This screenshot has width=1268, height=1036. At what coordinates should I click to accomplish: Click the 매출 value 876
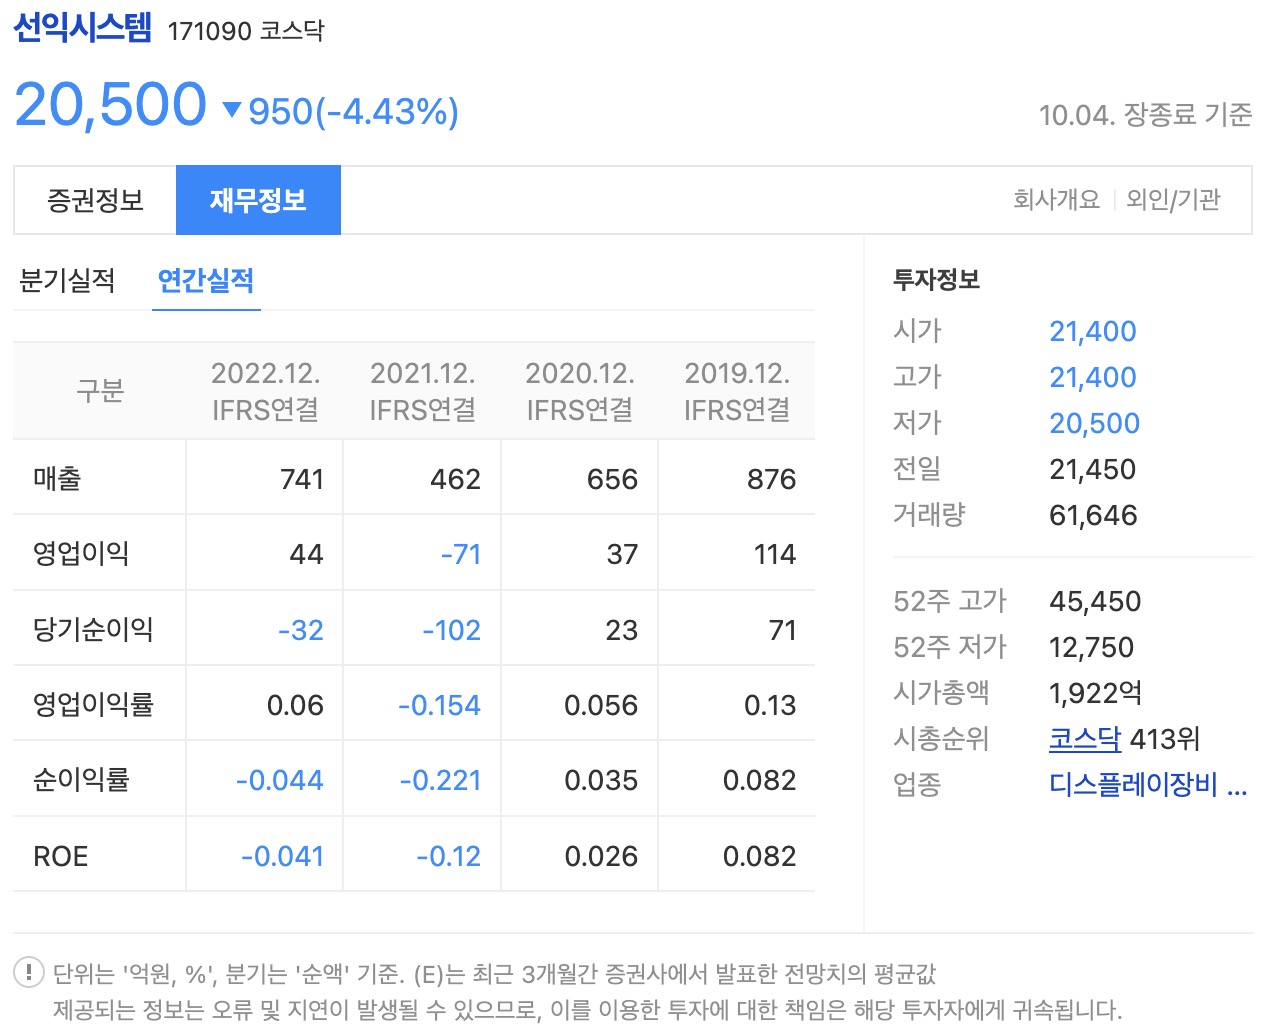(x=771, y=479)
